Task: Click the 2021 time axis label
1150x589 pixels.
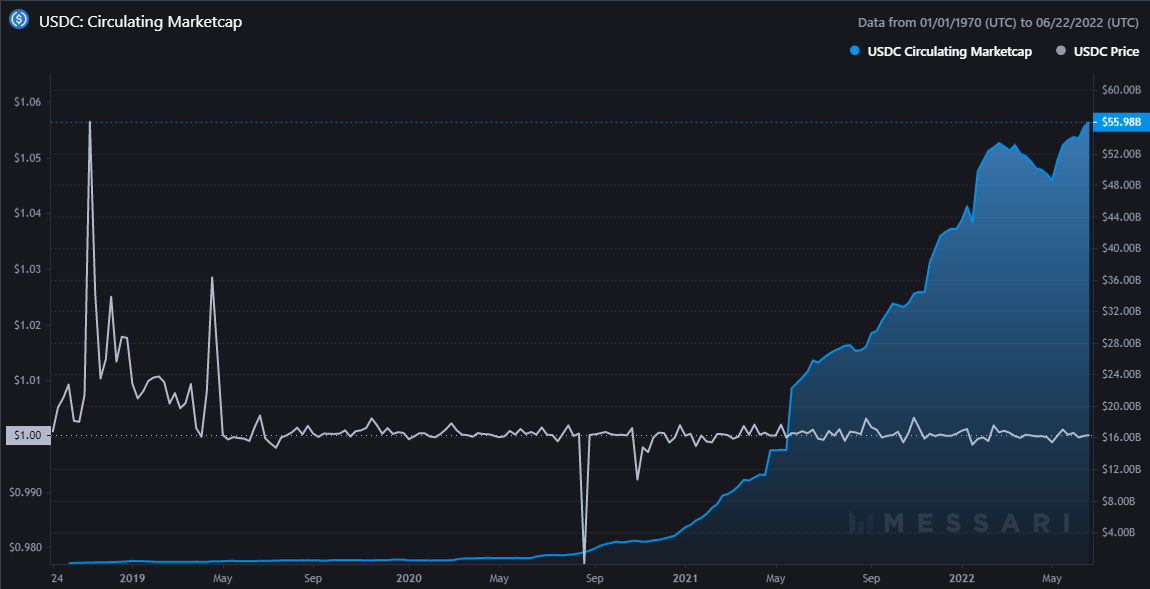Action: pyautogui.click(x=685, y=577)
